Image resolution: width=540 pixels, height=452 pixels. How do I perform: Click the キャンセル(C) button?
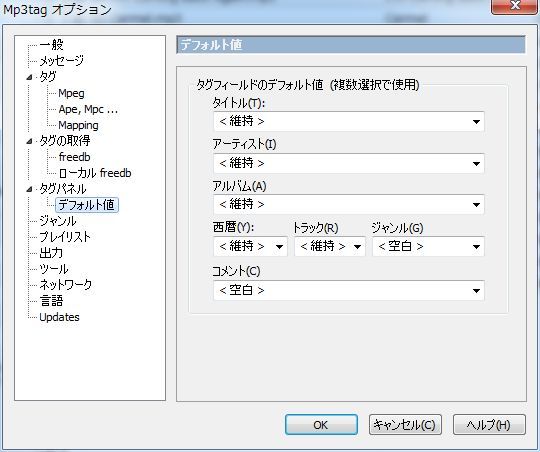(405, 425)
